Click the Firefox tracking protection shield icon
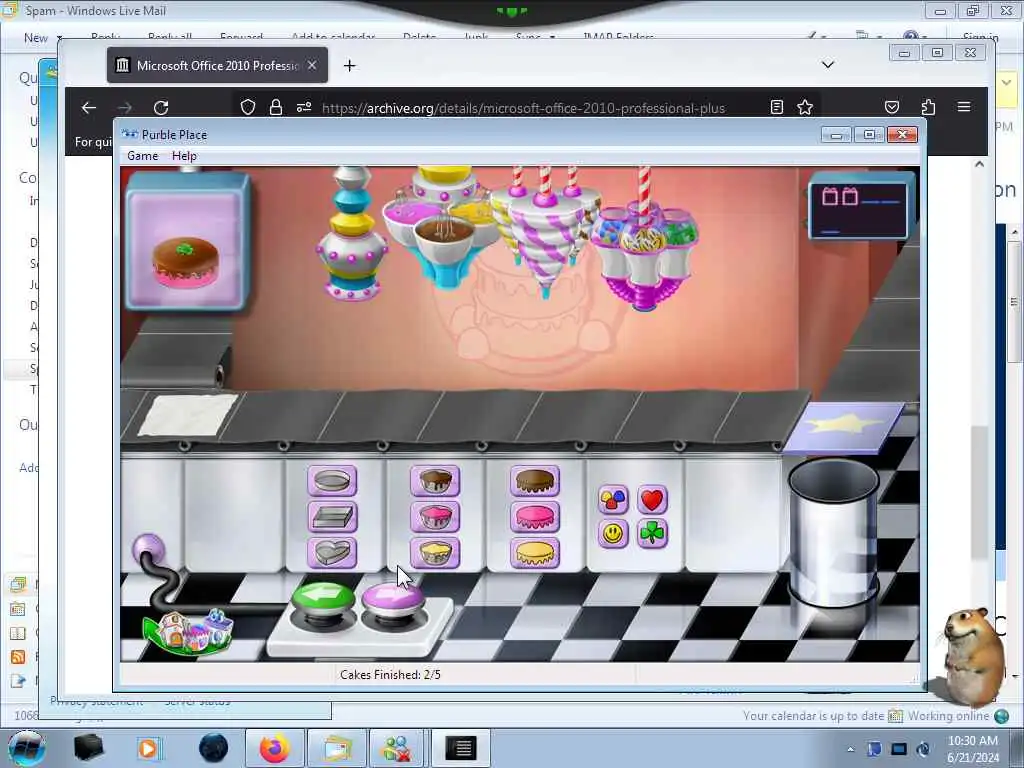1024x768 pixels. coord(248,108)
